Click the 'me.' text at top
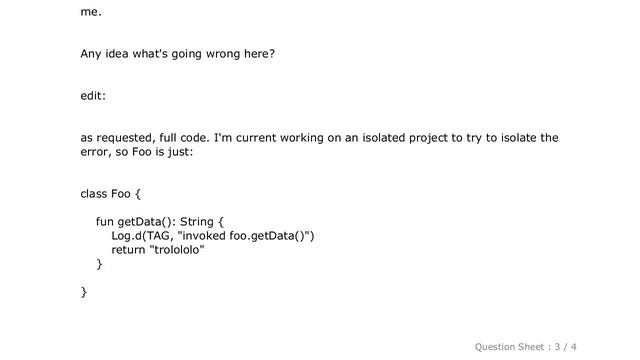Viewport: 640px width, 360px height. pyautogui.click(x=91, y=12)
